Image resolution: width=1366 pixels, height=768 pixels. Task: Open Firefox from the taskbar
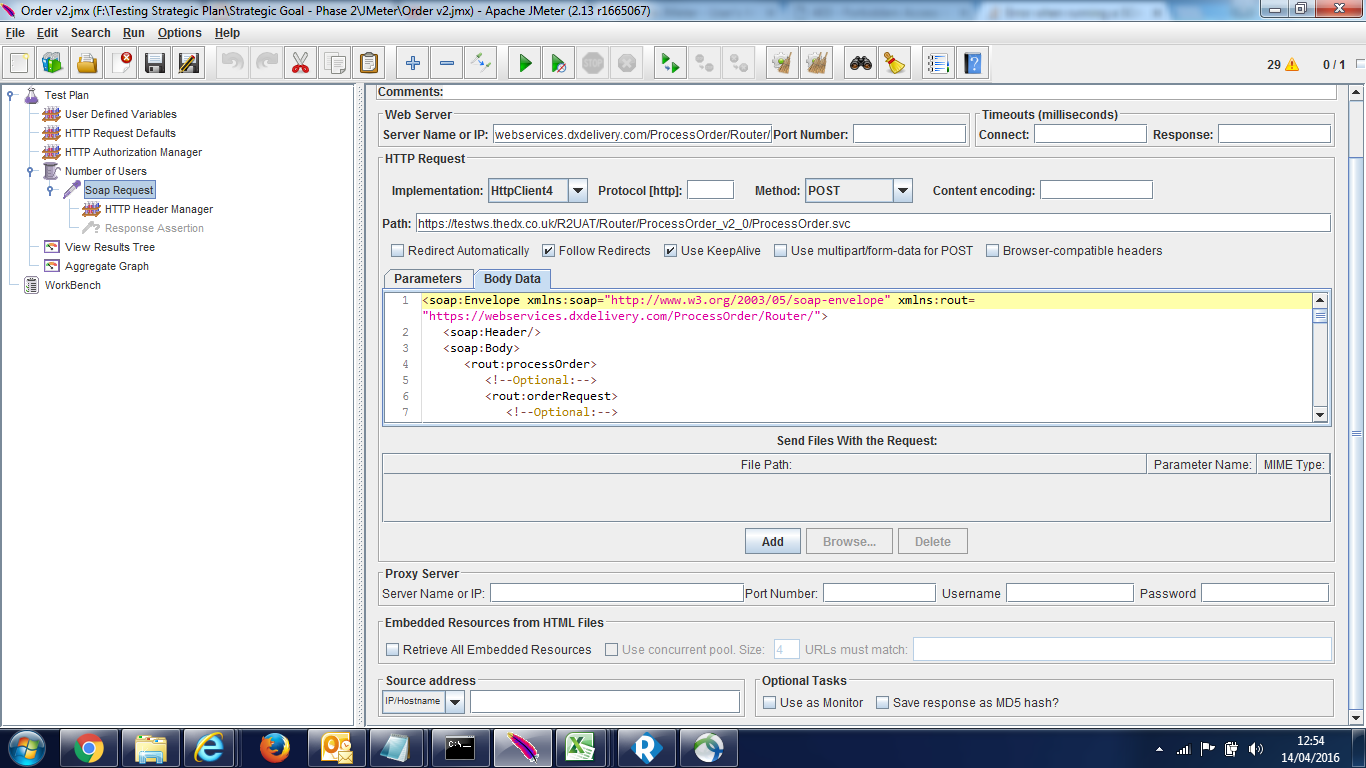[274, 748]
